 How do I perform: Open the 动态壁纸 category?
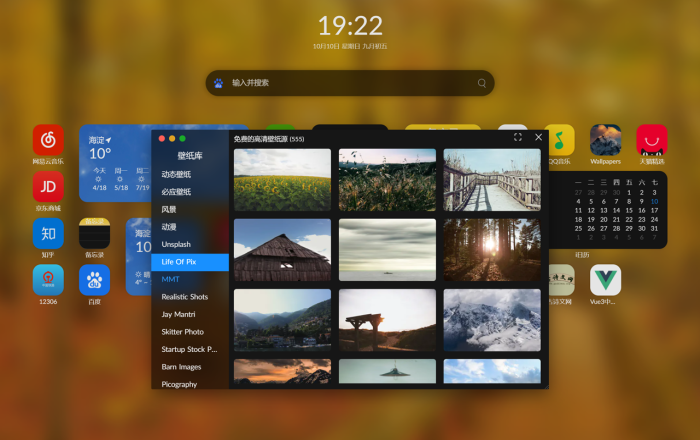[x=176, y=174]
